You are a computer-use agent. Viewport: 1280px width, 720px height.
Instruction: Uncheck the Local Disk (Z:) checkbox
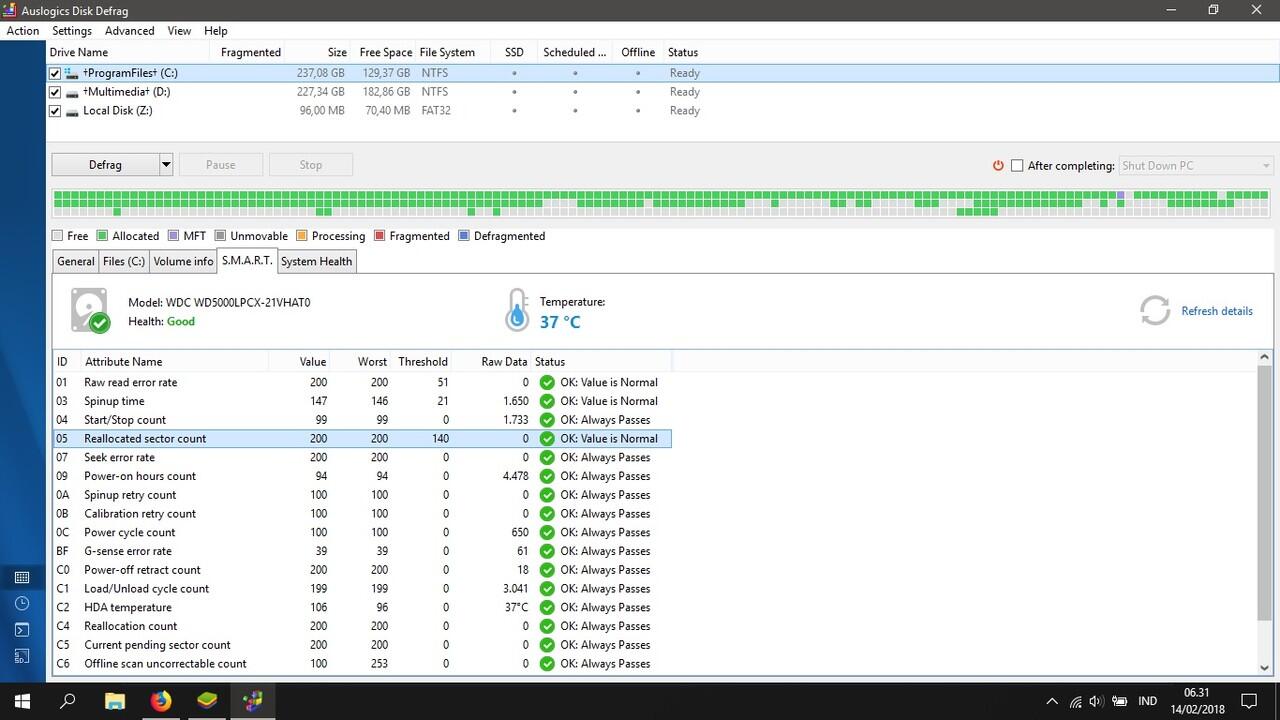pyautogui.click(x=56, y=111)
